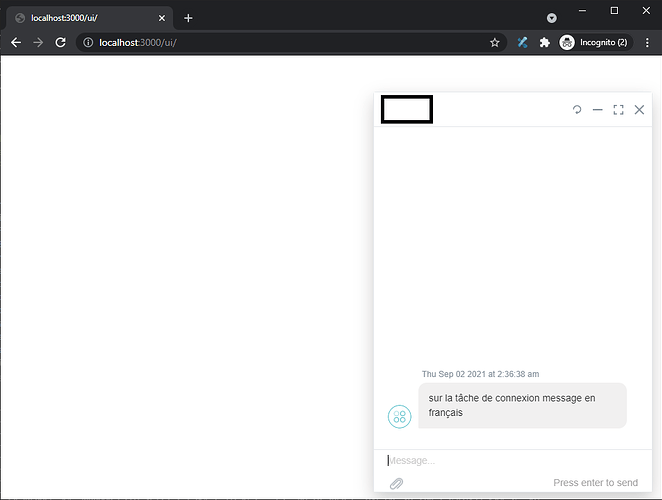Screen dimensions: 662x500
Task: Close the chat widget
Action: tap(640, 110)
